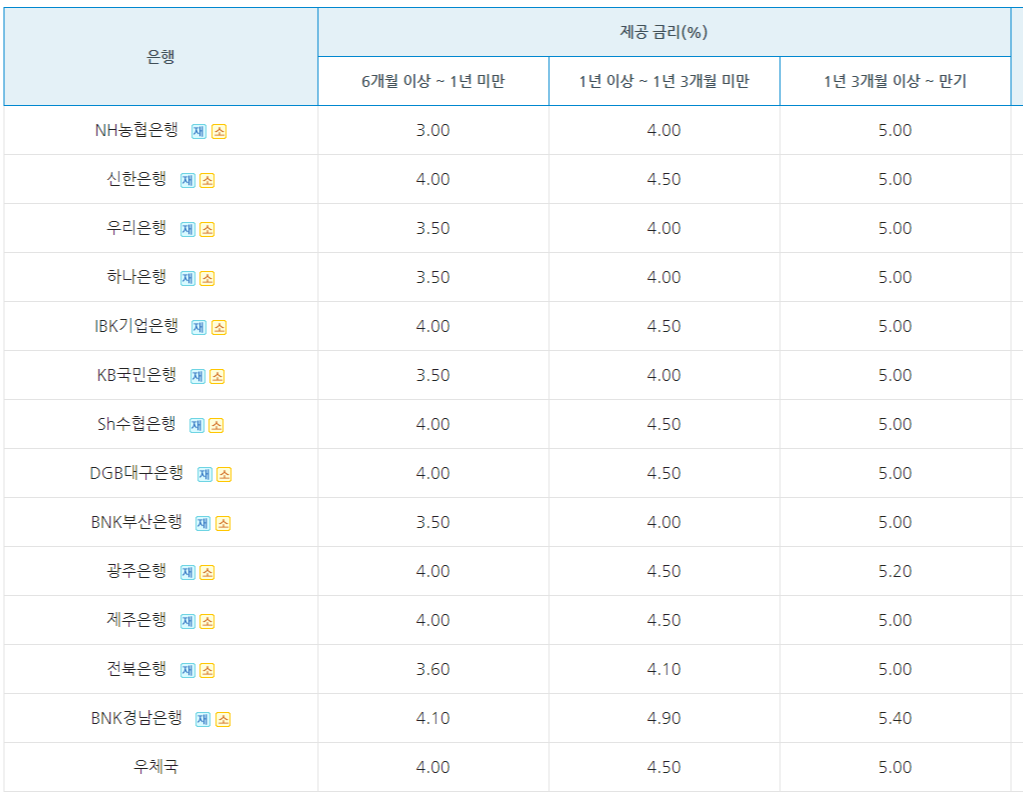
Task: Select the NH농협은행 bank name
Action: click(136, 130)
